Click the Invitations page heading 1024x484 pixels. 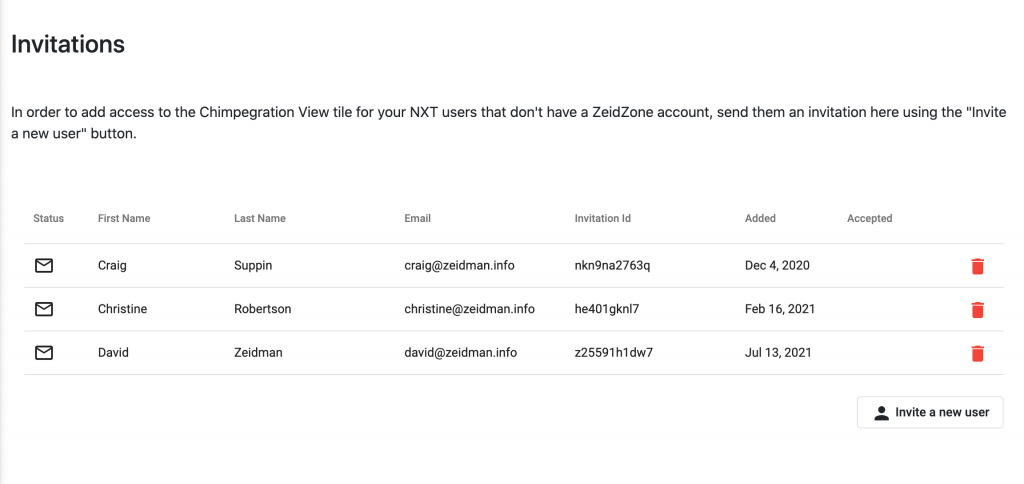click(x=68, y=44)
